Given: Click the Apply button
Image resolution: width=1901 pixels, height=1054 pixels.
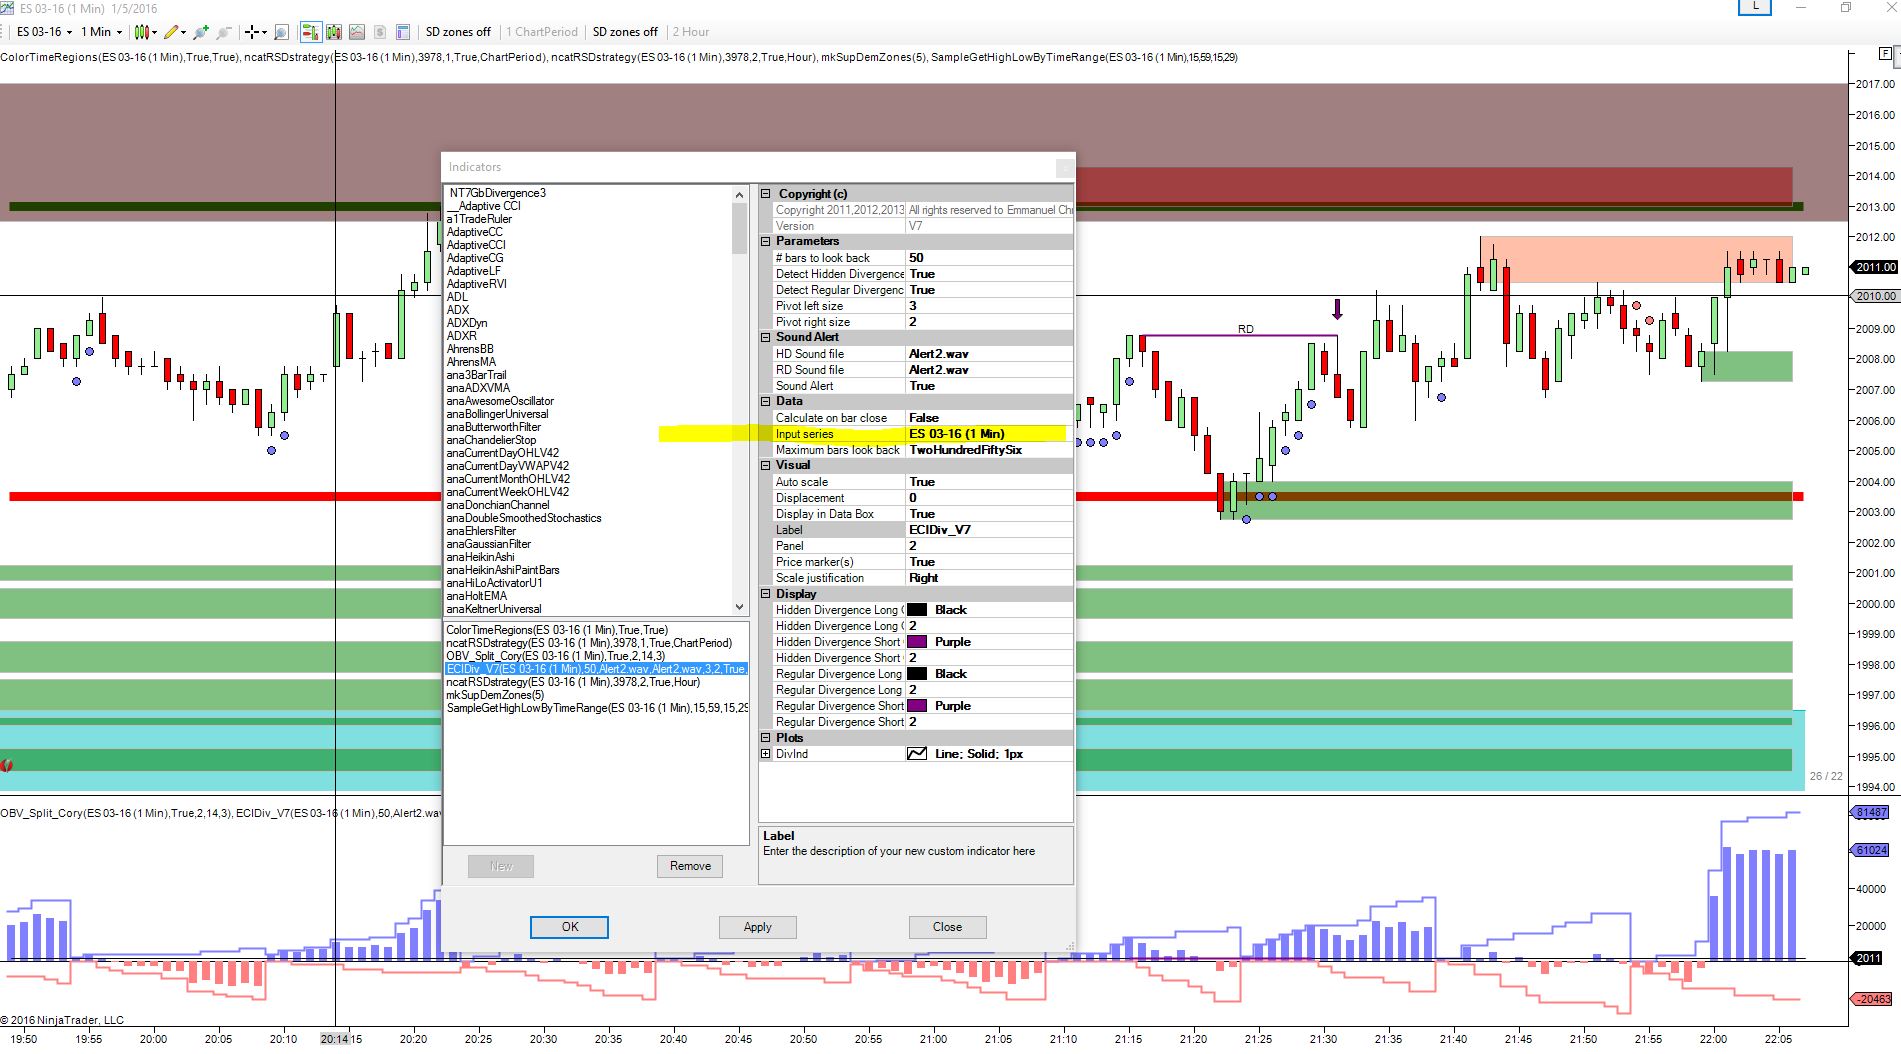Looking at the screenshot, I should (x=757, y=927).
